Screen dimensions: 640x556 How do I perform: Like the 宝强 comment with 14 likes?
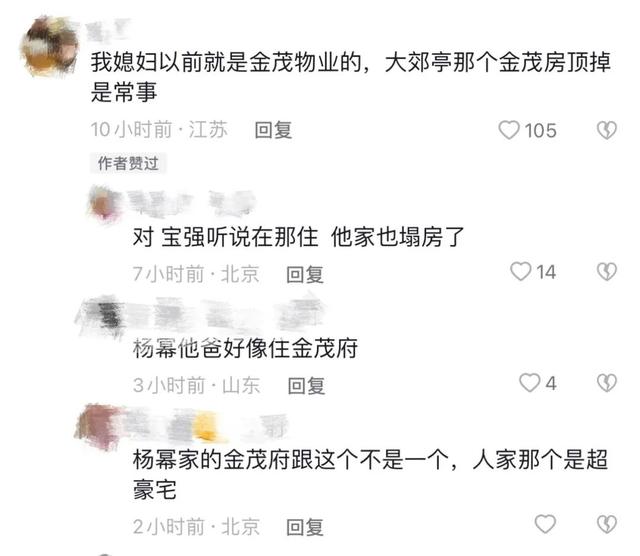(520, 272)
